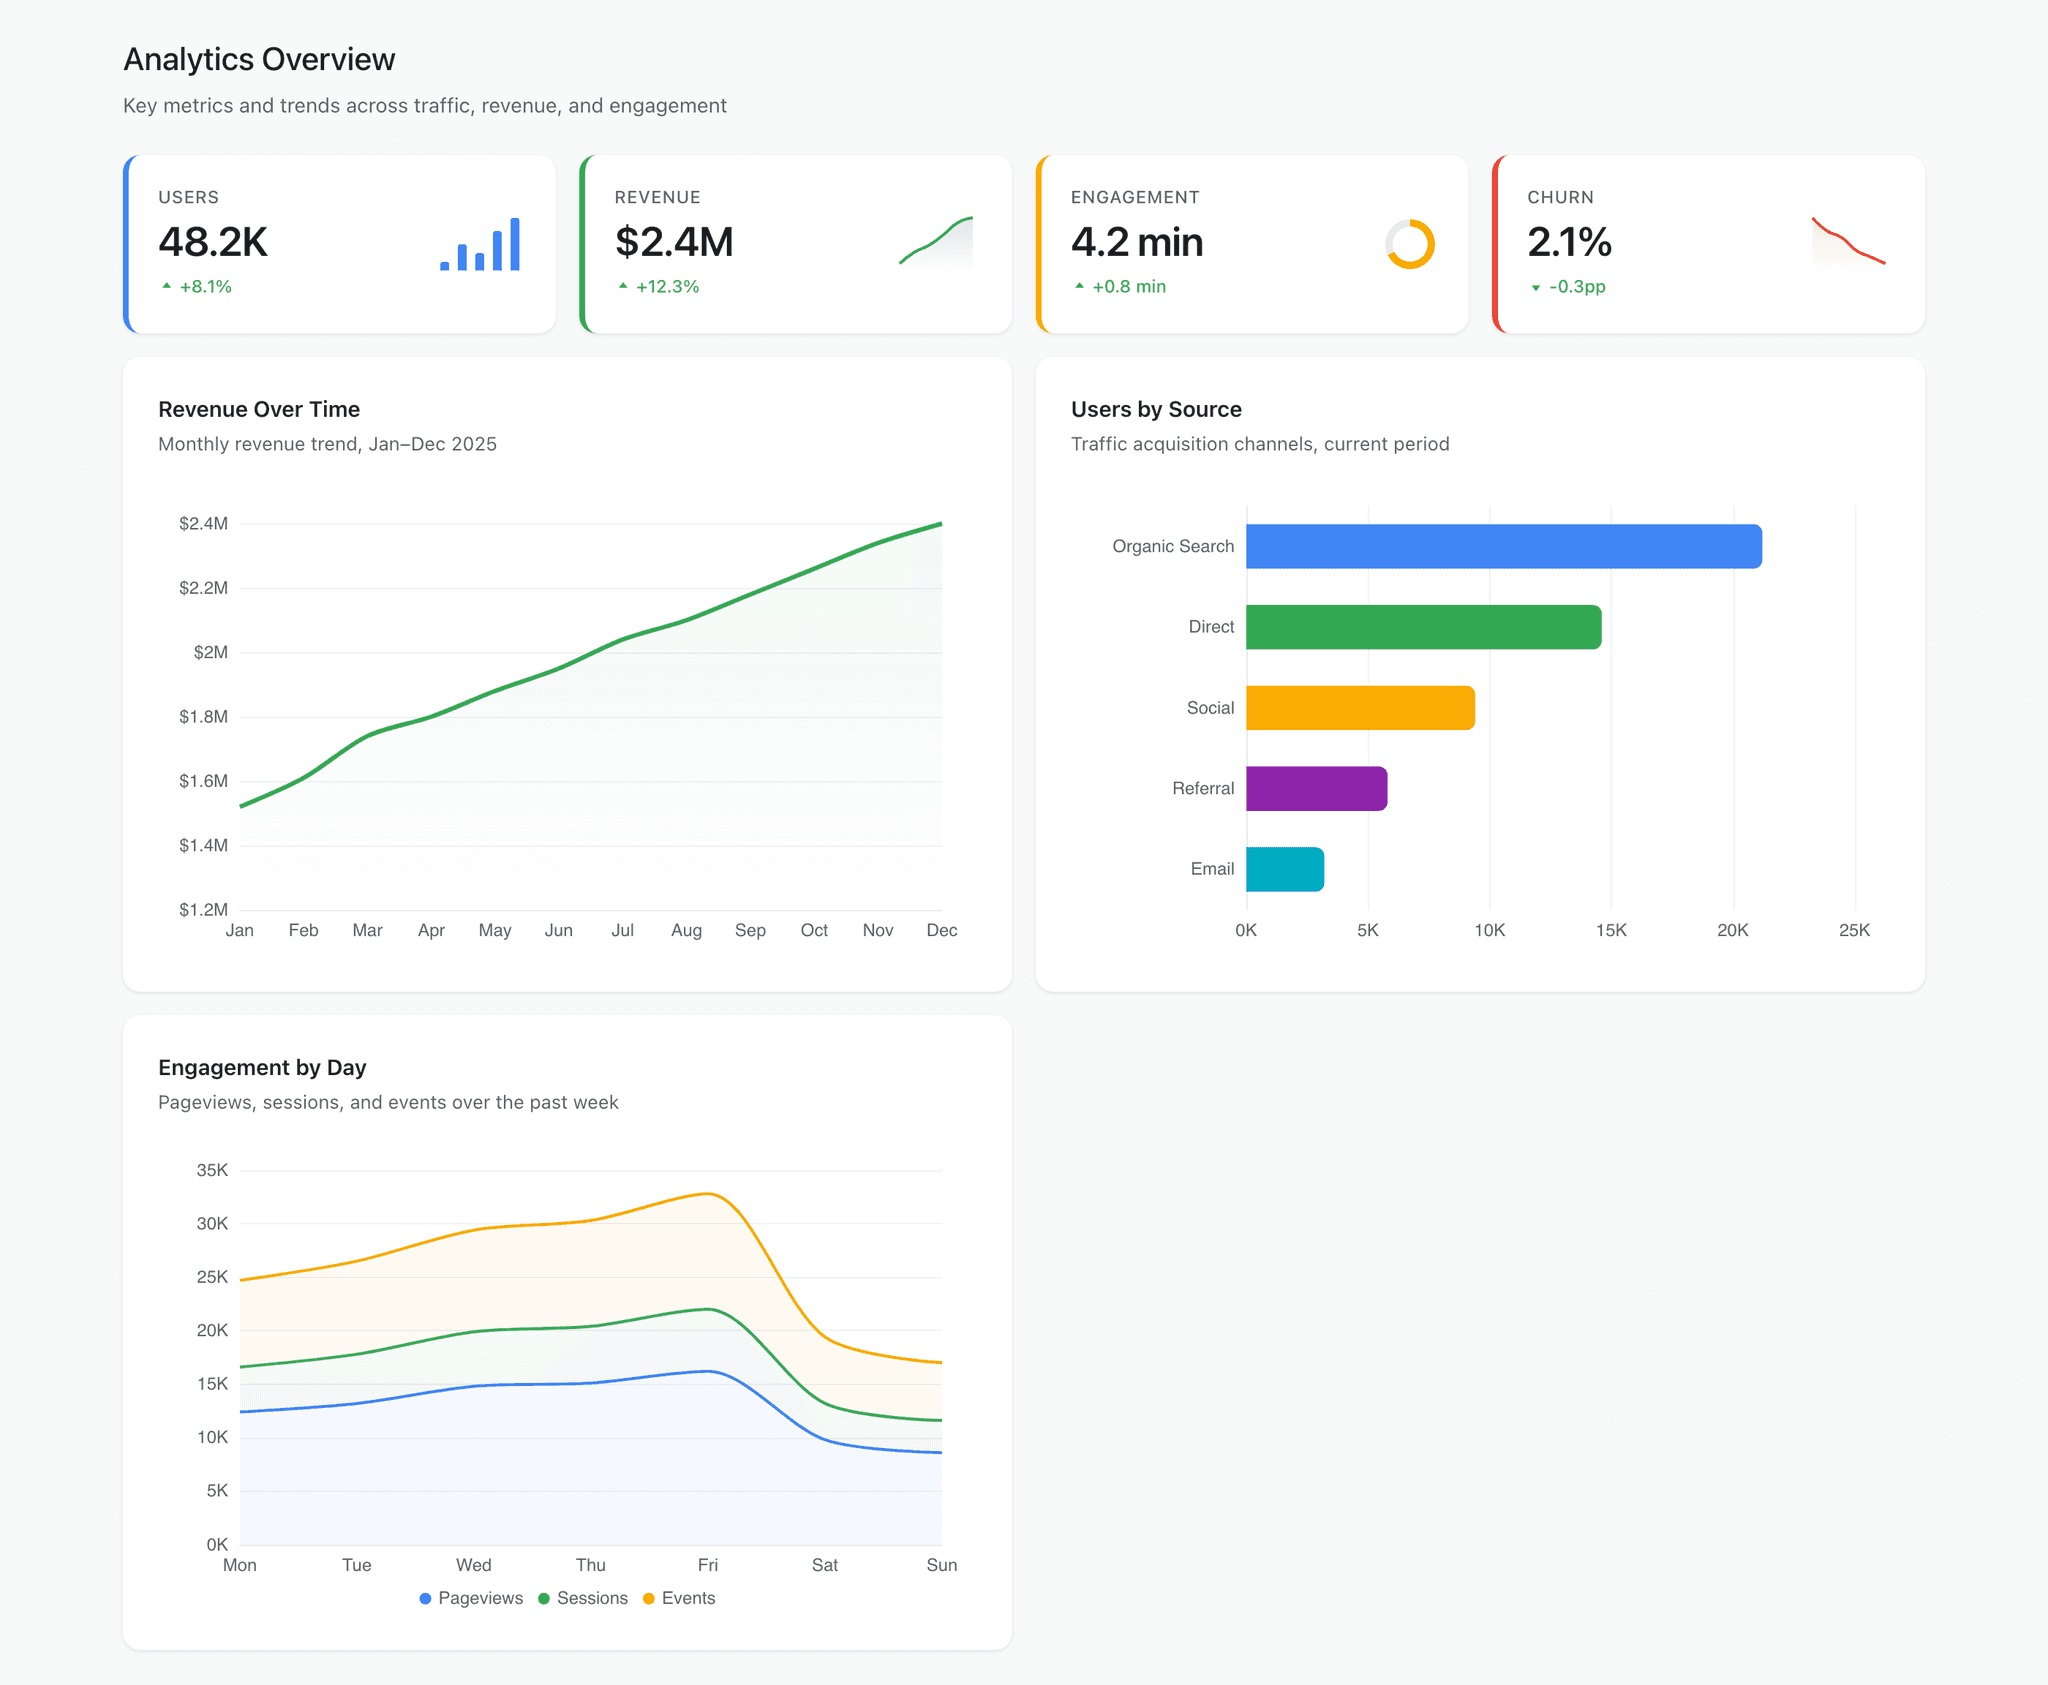
Task: Select the purple Referral bar
Action: click(x=1316, y=788)
